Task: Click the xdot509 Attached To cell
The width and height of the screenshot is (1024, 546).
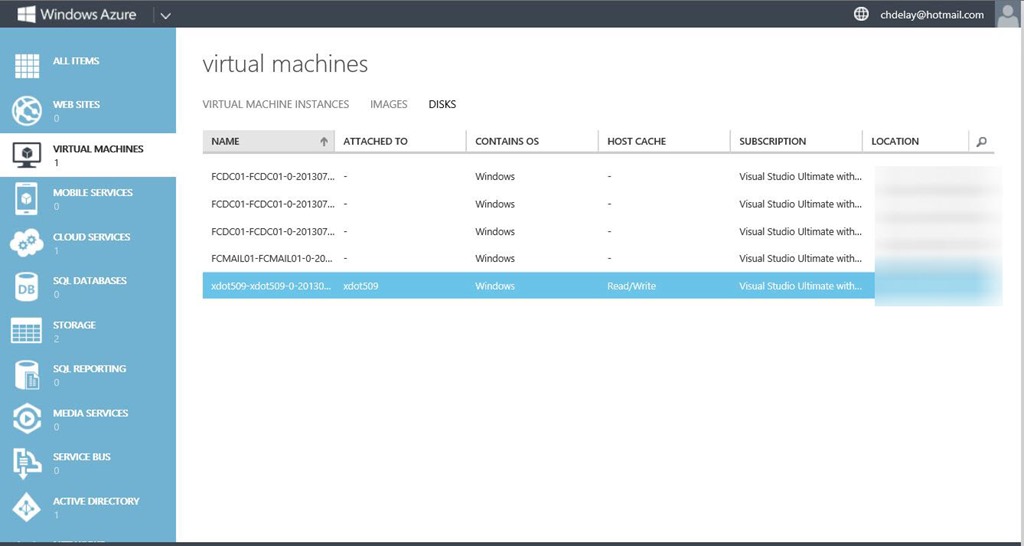Action: tap(361, 286)
